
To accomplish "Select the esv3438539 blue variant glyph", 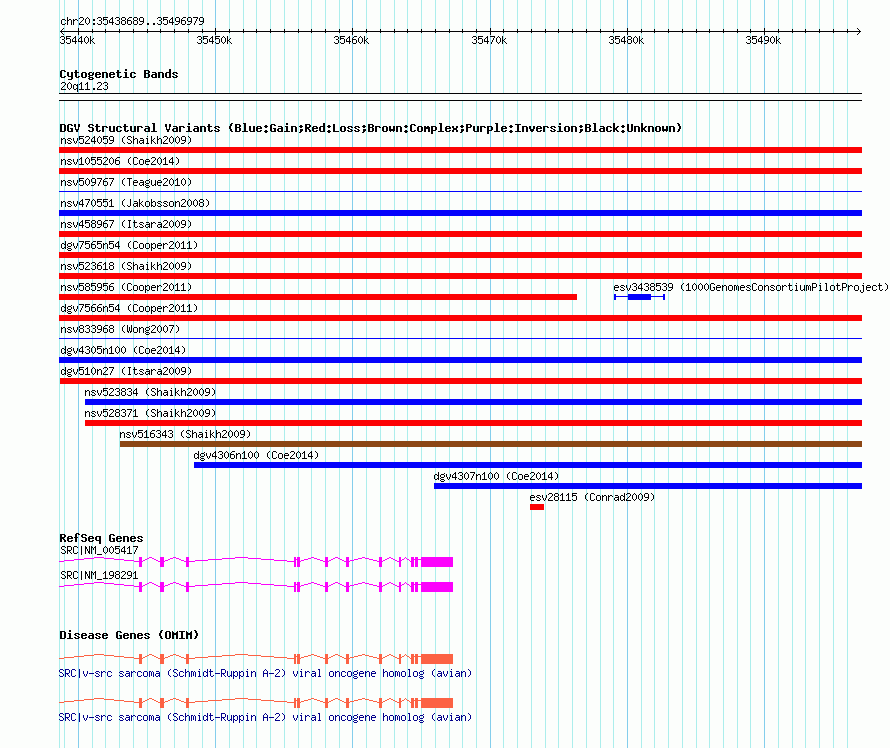I will pyautogui.click(x=639, y=297).
